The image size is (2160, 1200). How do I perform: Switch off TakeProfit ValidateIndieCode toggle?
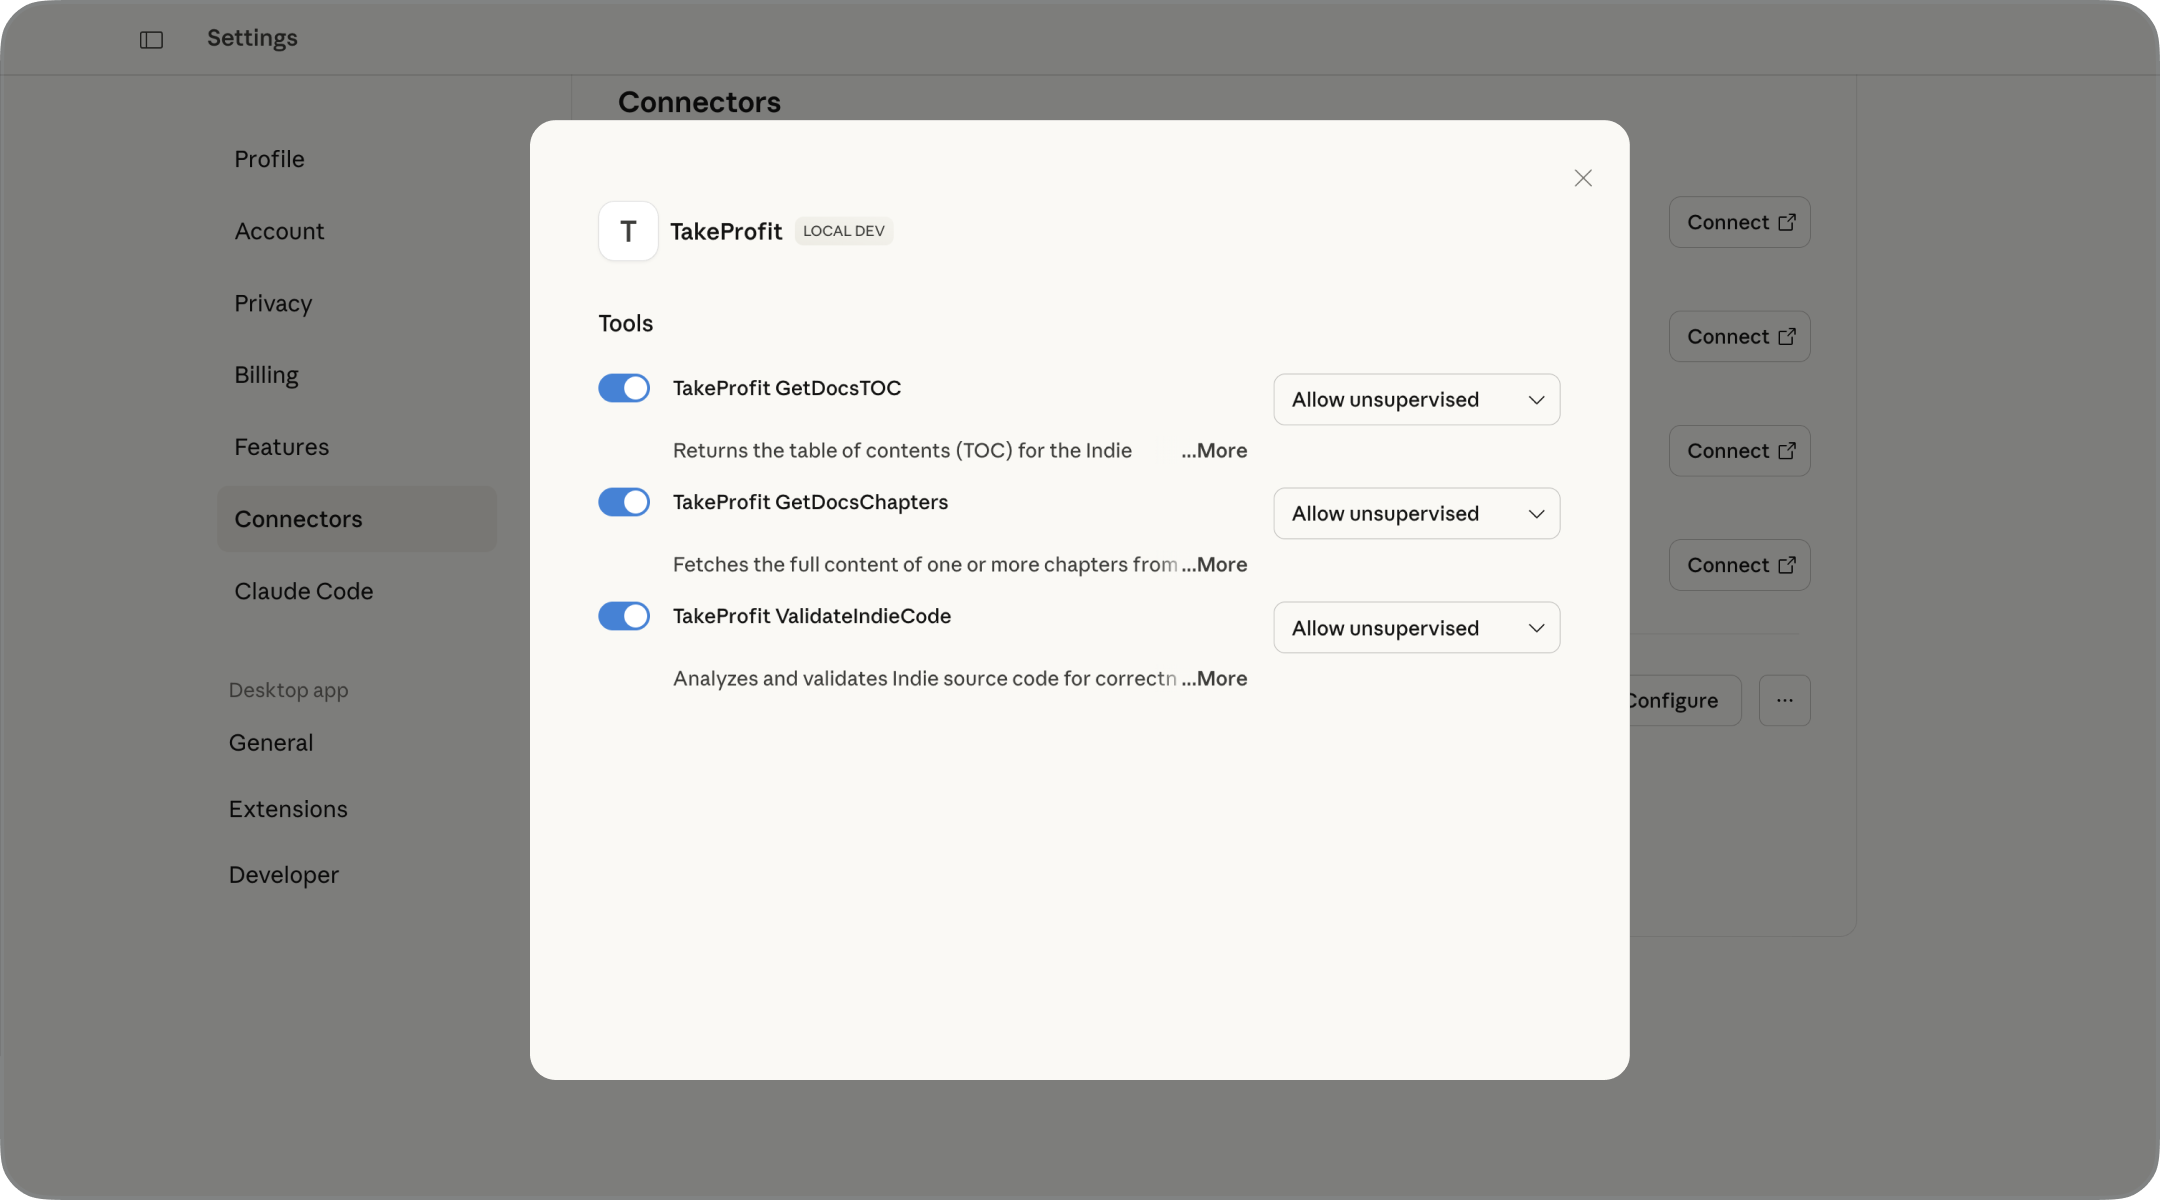coord(624,616)
